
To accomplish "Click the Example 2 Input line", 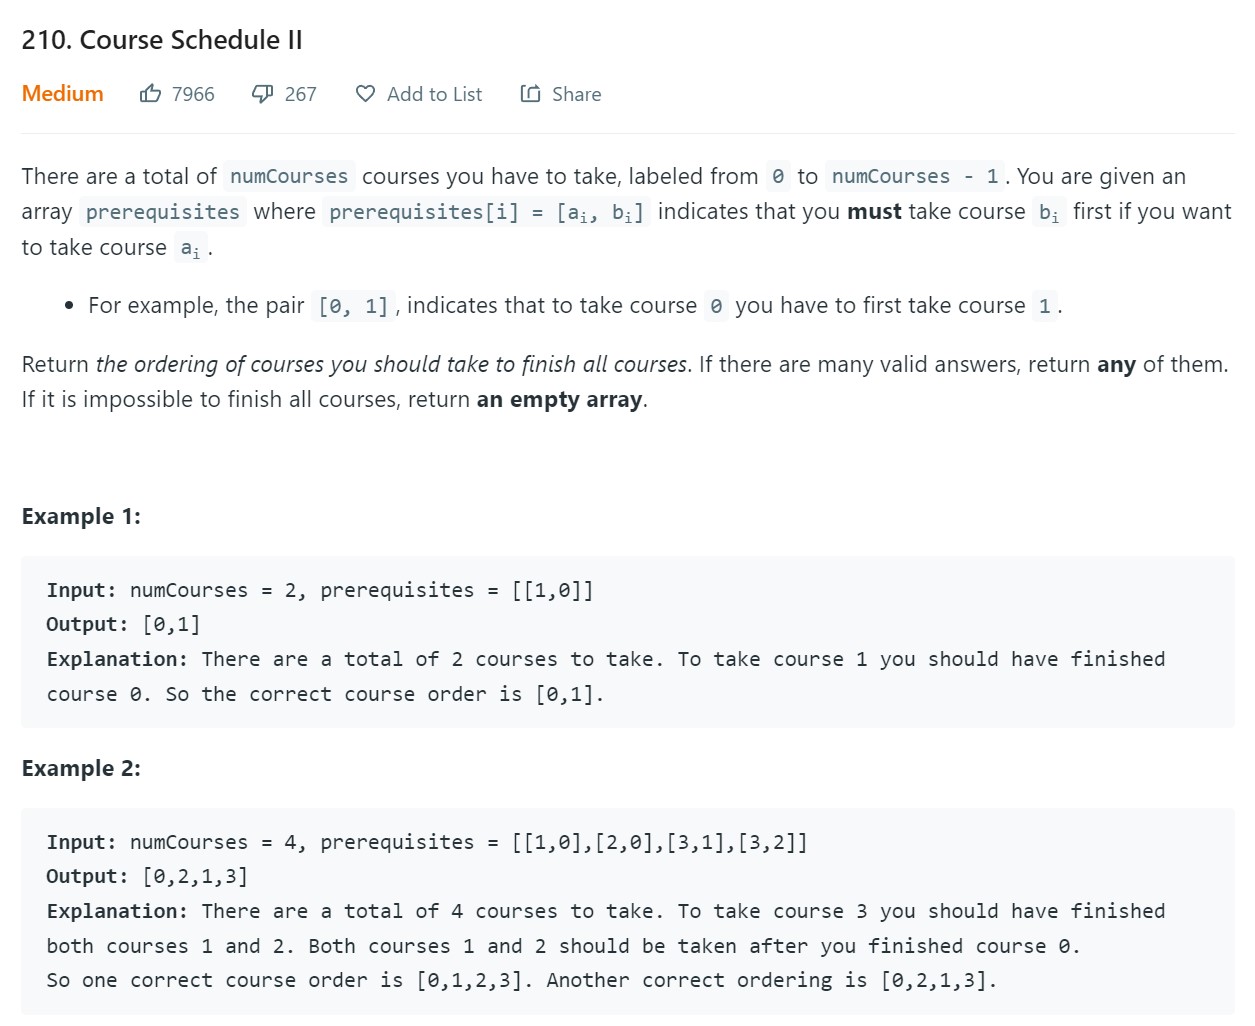I will coord(426,842).
